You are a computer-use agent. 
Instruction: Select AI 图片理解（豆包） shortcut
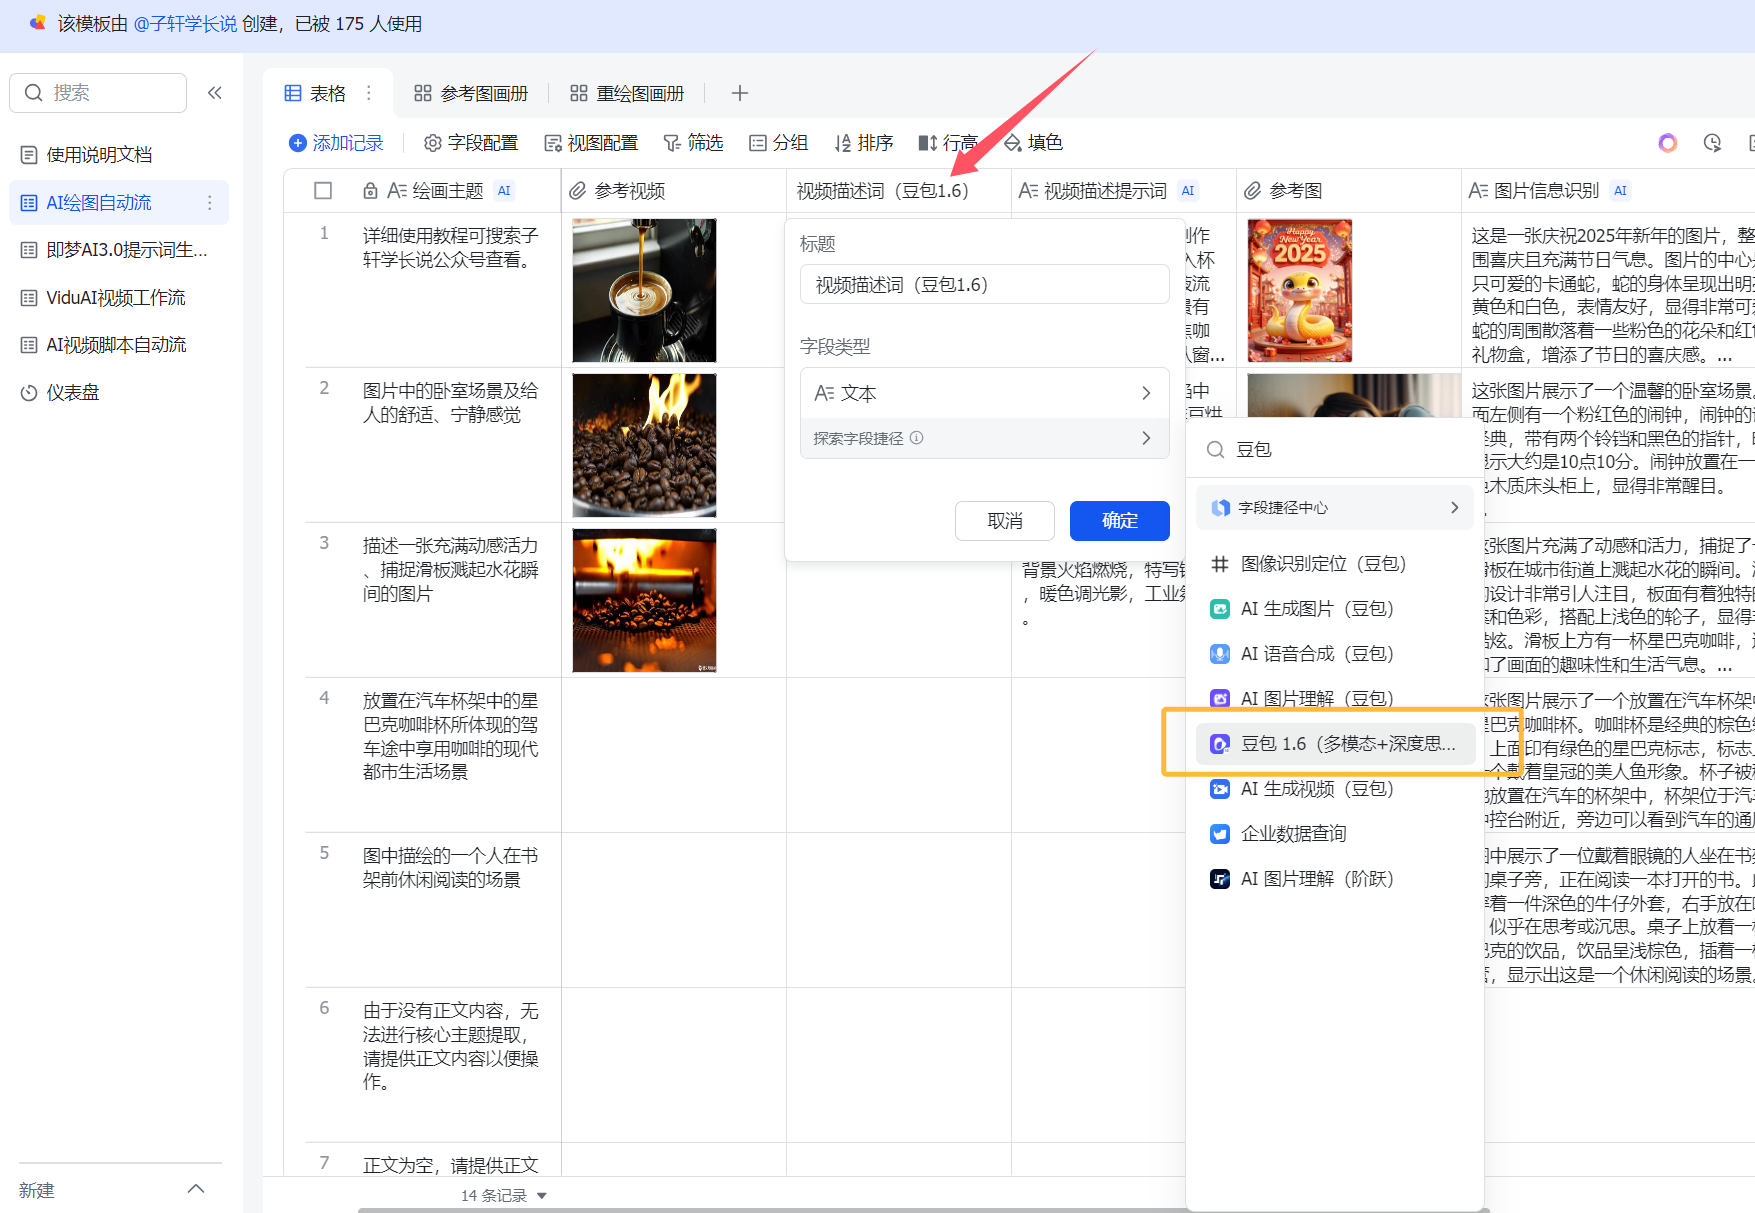pos(1335,699)
